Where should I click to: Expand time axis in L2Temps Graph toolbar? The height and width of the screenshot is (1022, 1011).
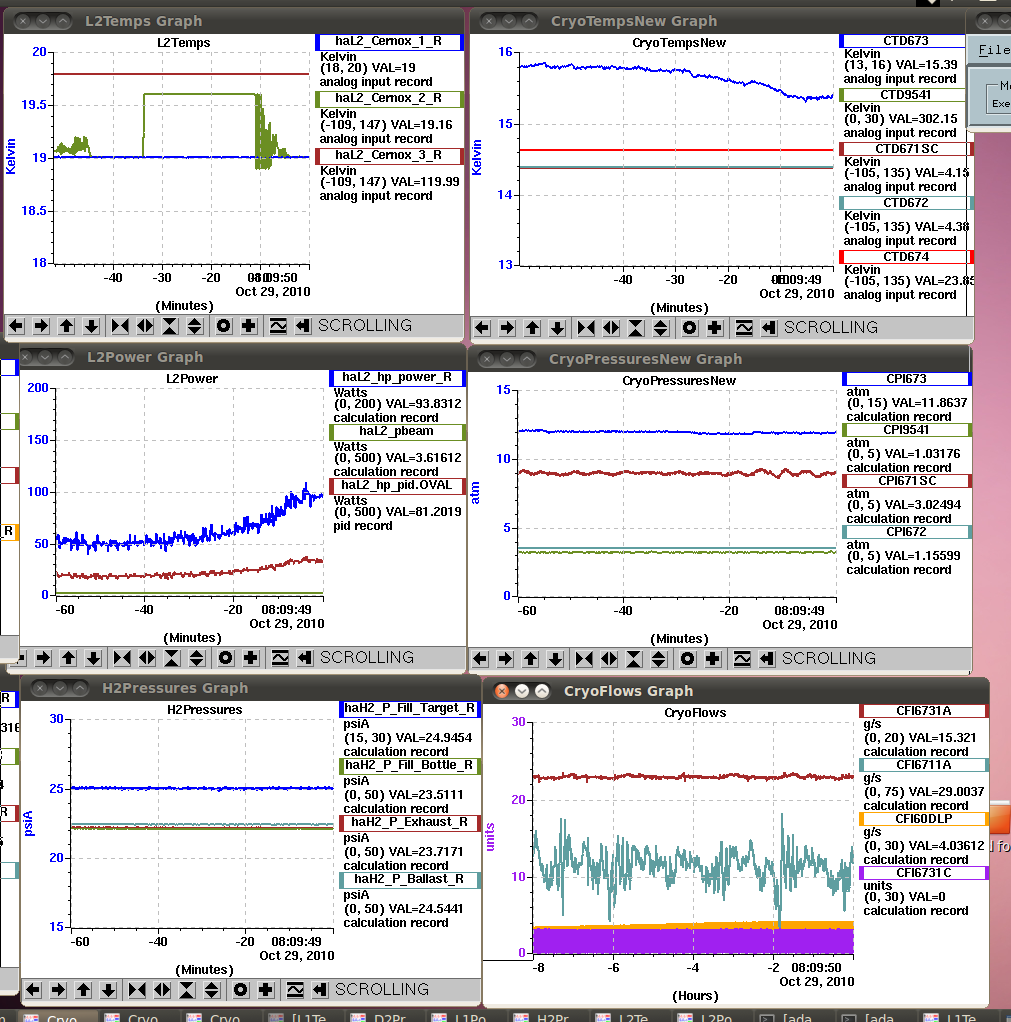[145, 326]
